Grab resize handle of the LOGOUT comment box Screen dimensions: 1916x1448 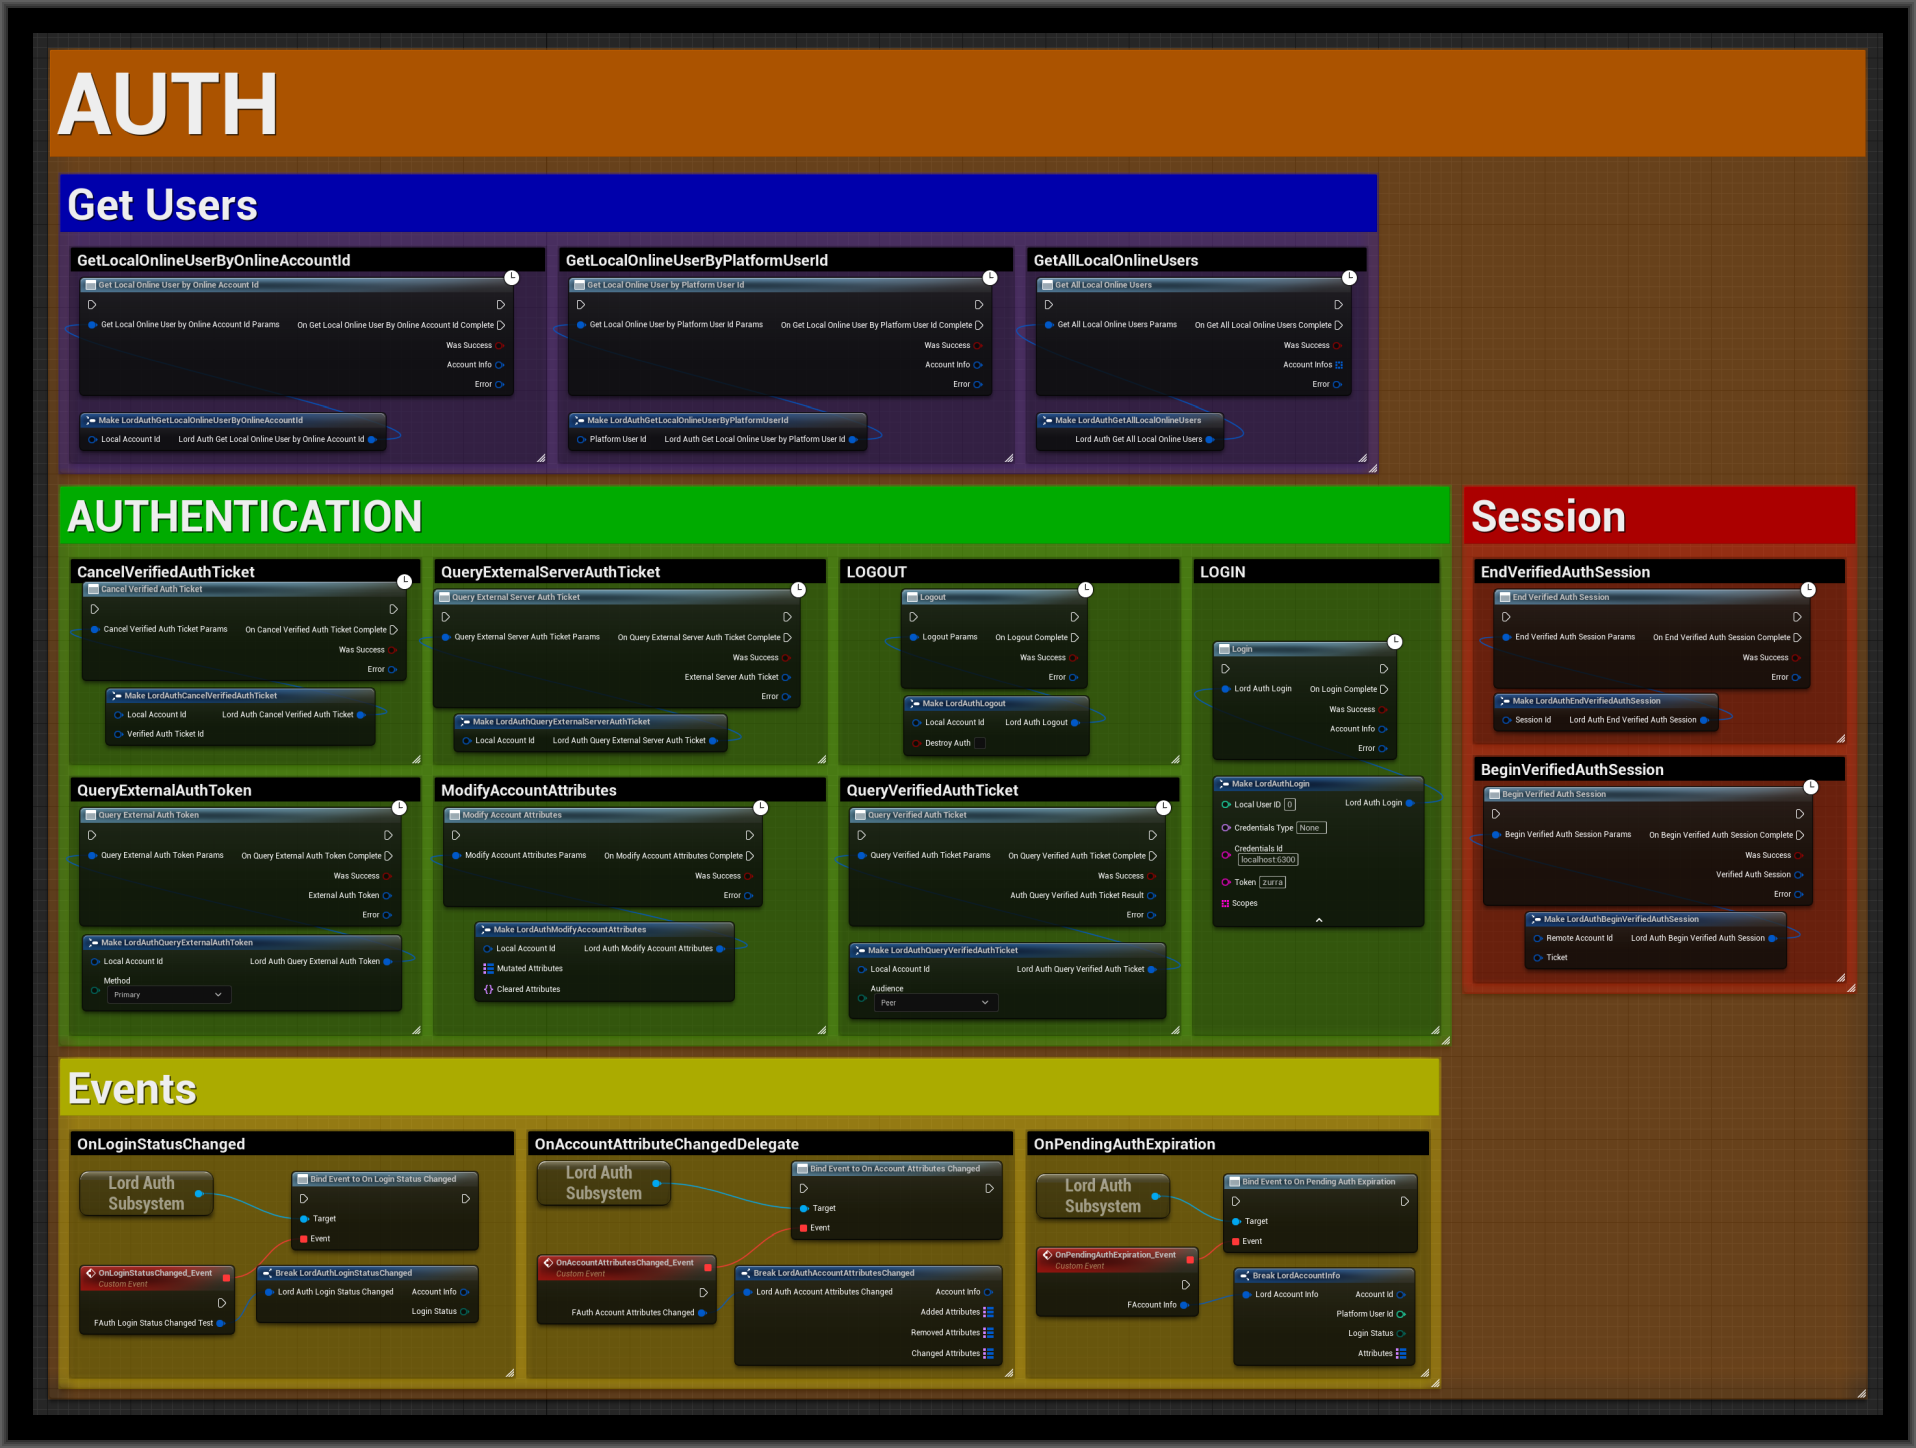[1175, 759]
